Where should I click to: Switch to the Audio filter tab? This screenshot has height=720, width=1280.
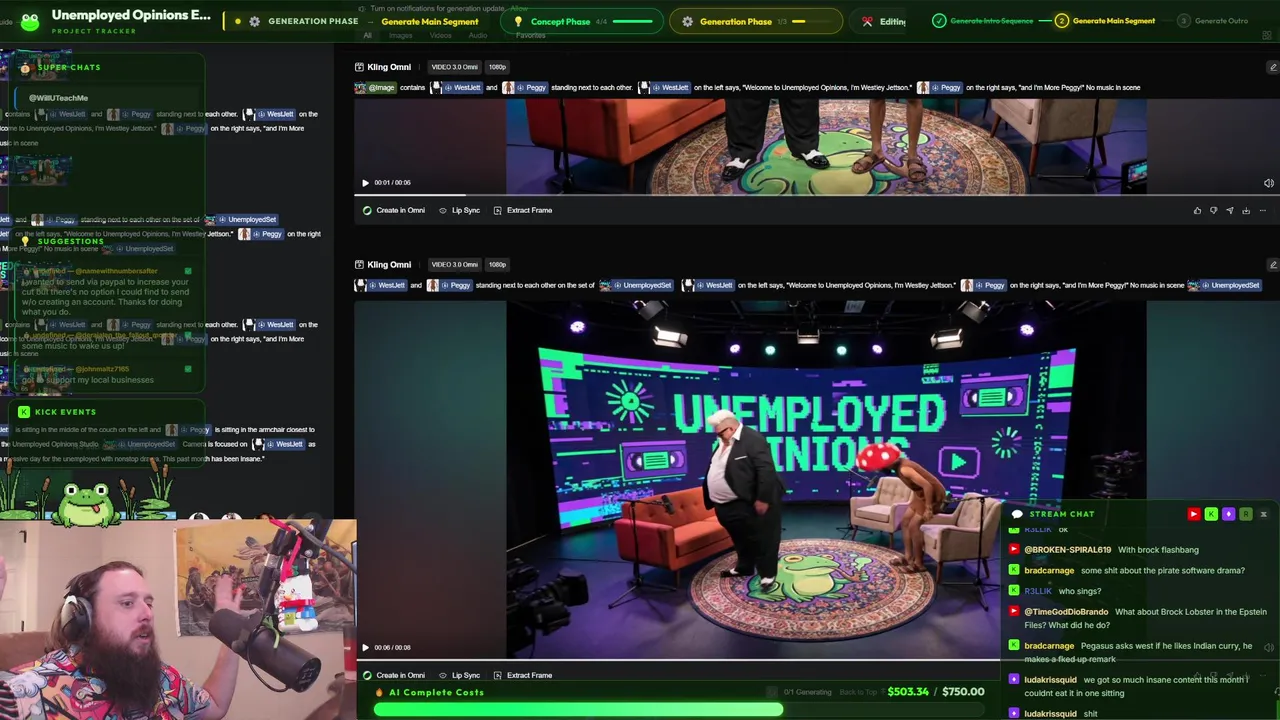click(x=478, y=36)
